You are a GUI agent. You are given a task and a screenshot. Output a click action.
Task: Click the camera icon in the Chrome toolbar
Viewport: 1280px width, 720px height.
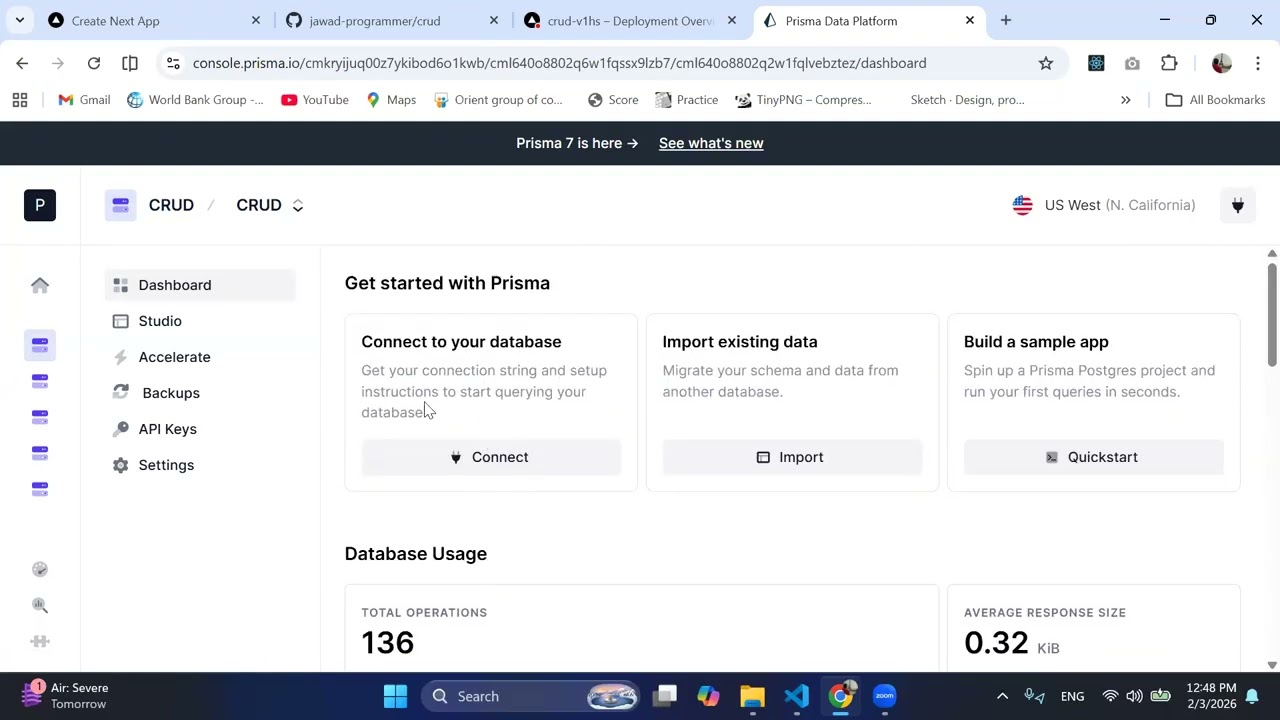[x=1132, y=63]
